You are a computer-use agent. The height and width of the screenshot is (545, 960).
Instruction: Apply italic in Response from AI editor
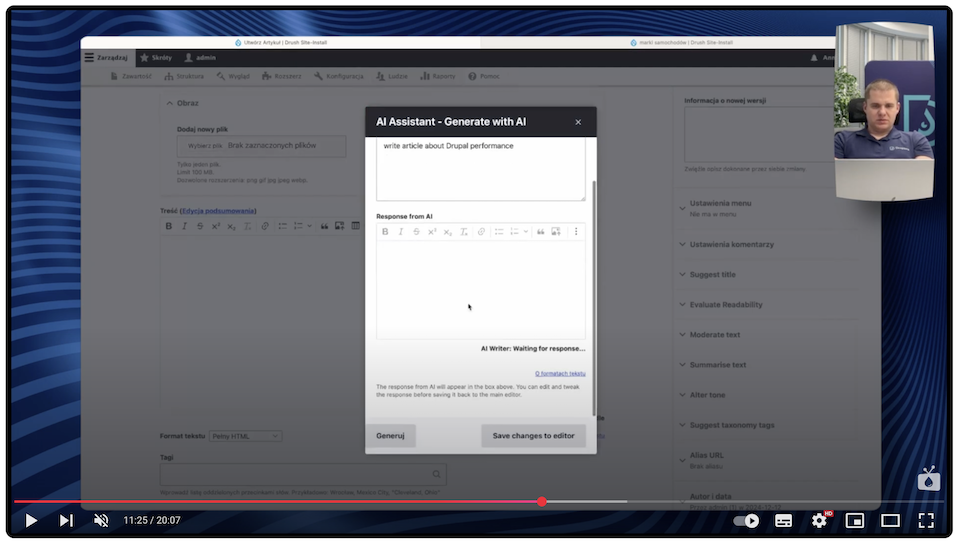click(400, 231)
